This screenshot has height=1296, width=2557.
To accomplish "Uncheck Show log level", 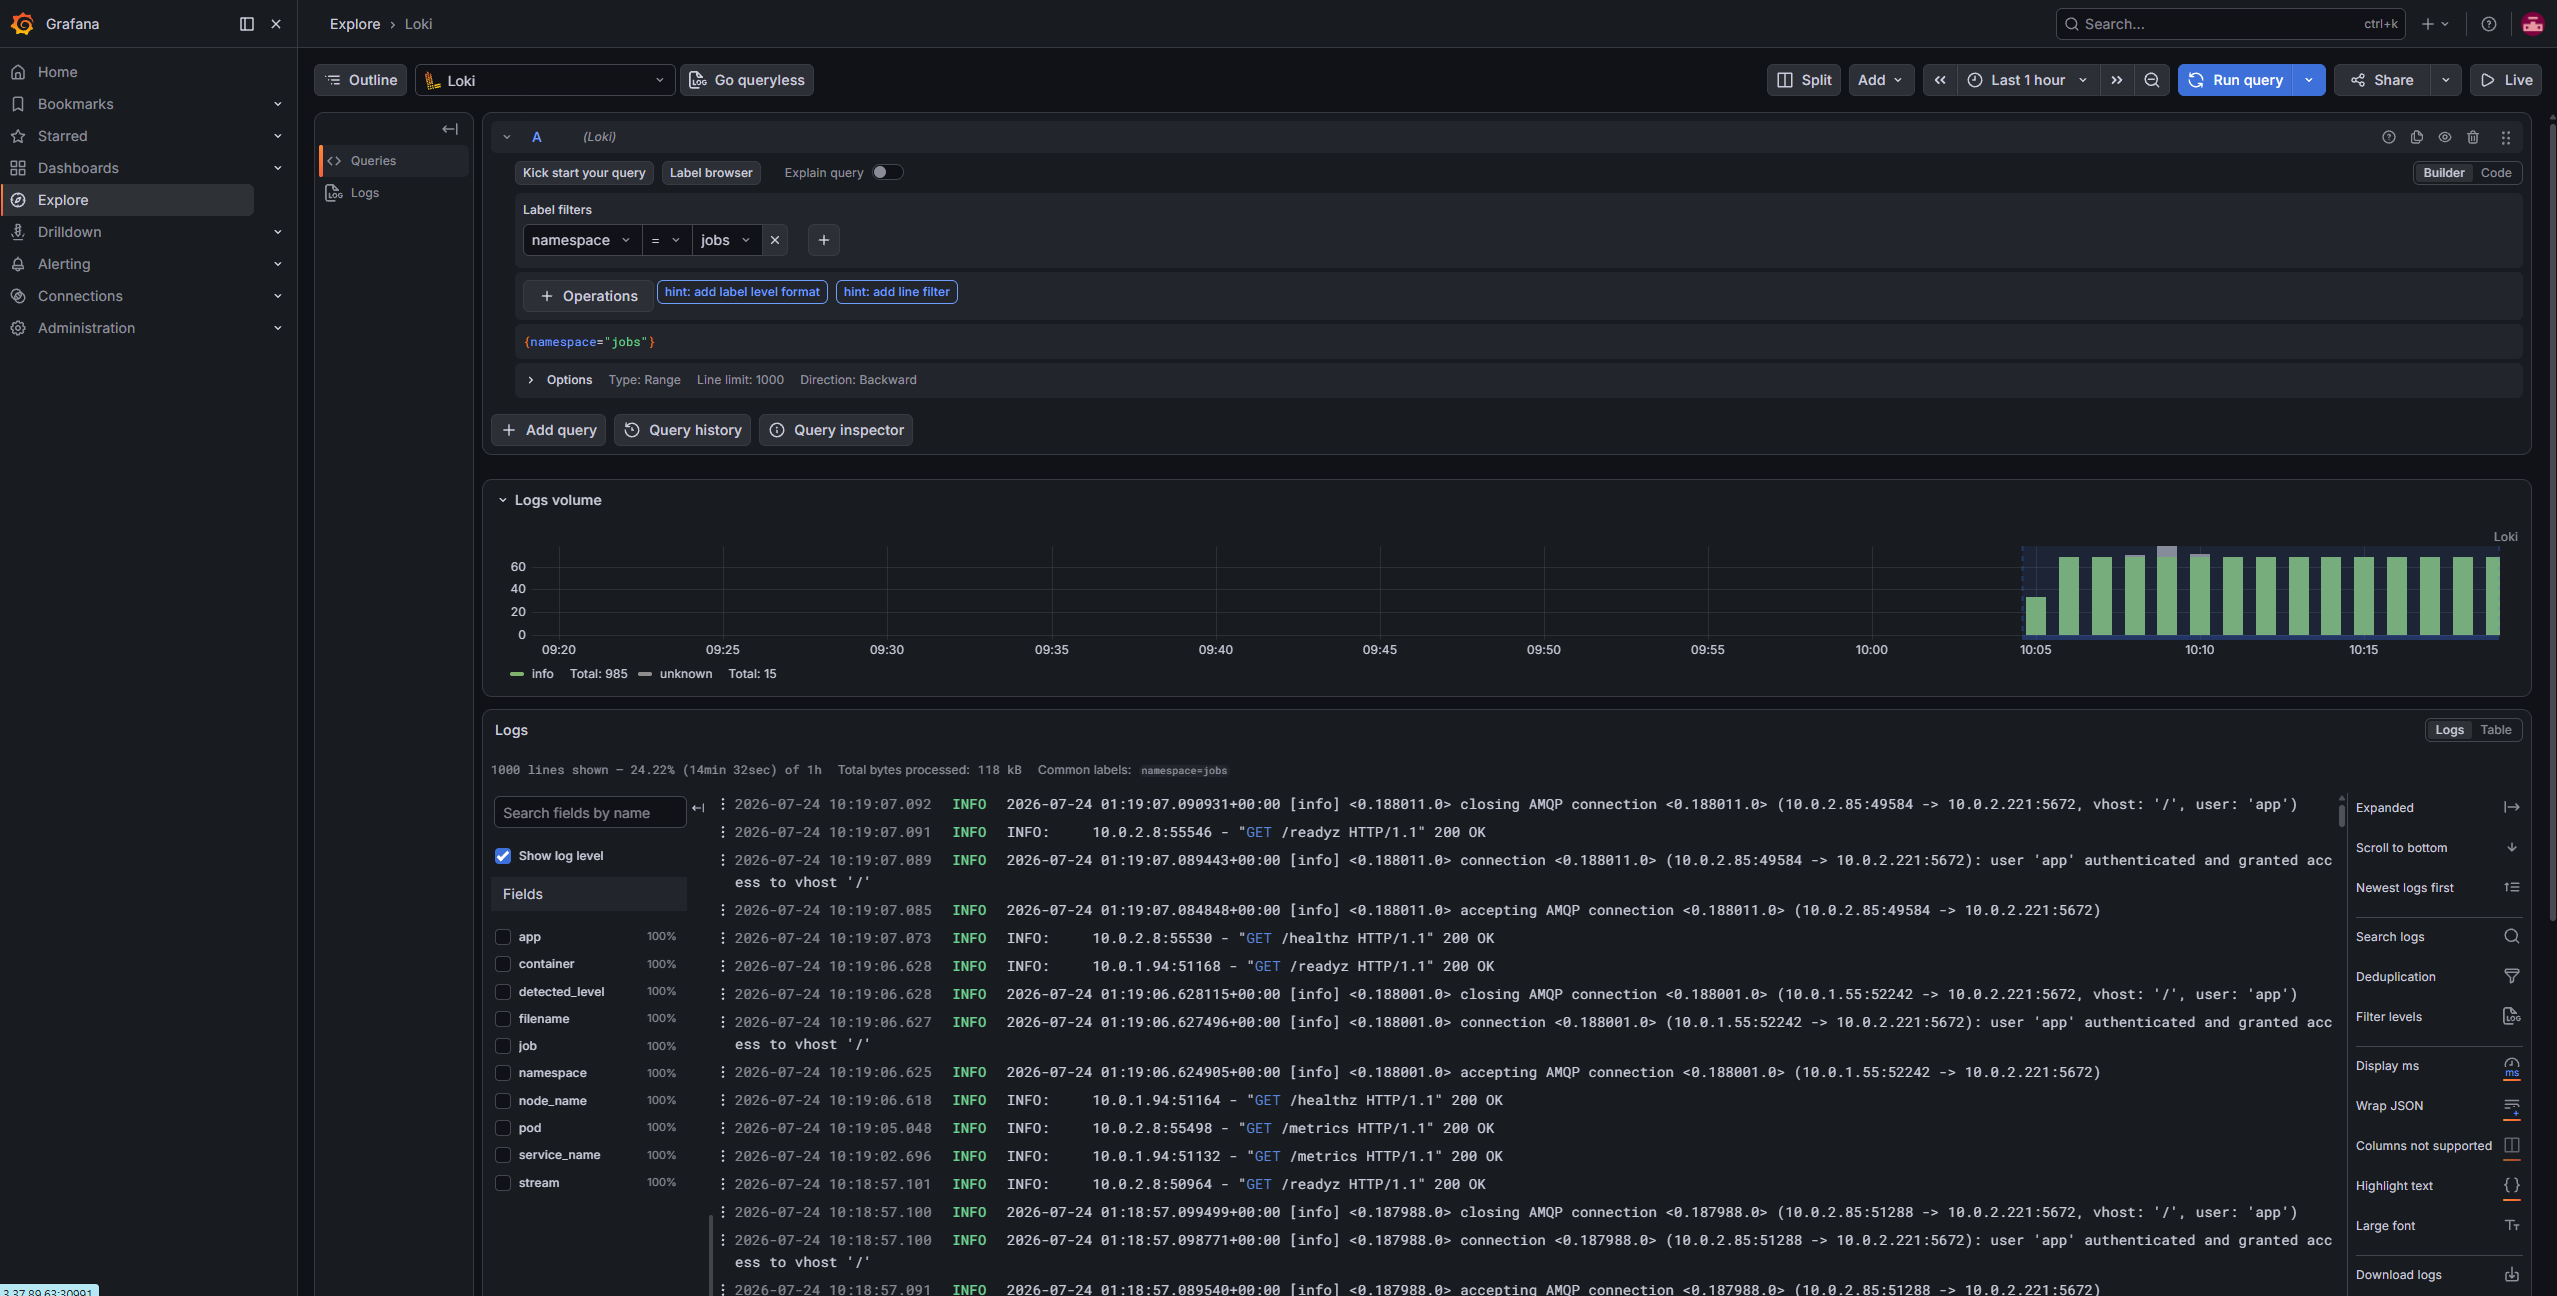I will tap(503, 856).
